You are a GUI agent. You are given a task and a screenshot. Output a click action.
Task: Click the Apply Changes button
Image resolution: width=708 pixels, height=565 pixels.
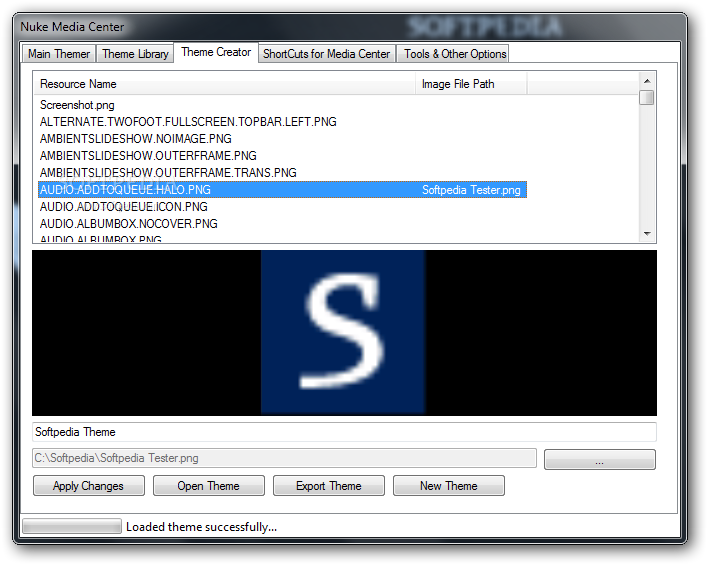88,486
